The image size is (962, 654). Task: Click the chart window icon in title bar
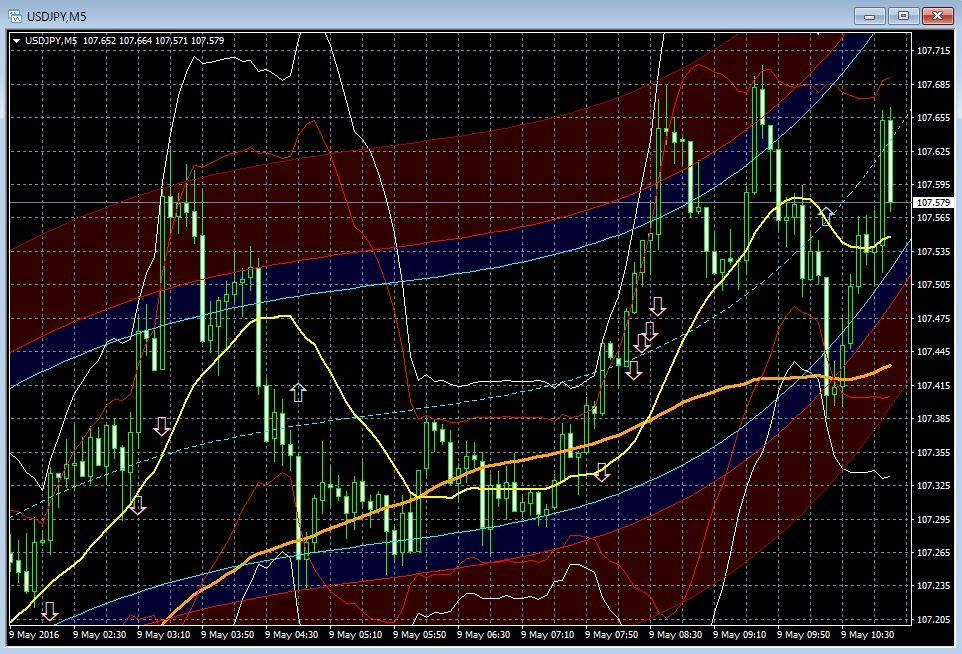(15, 16)
